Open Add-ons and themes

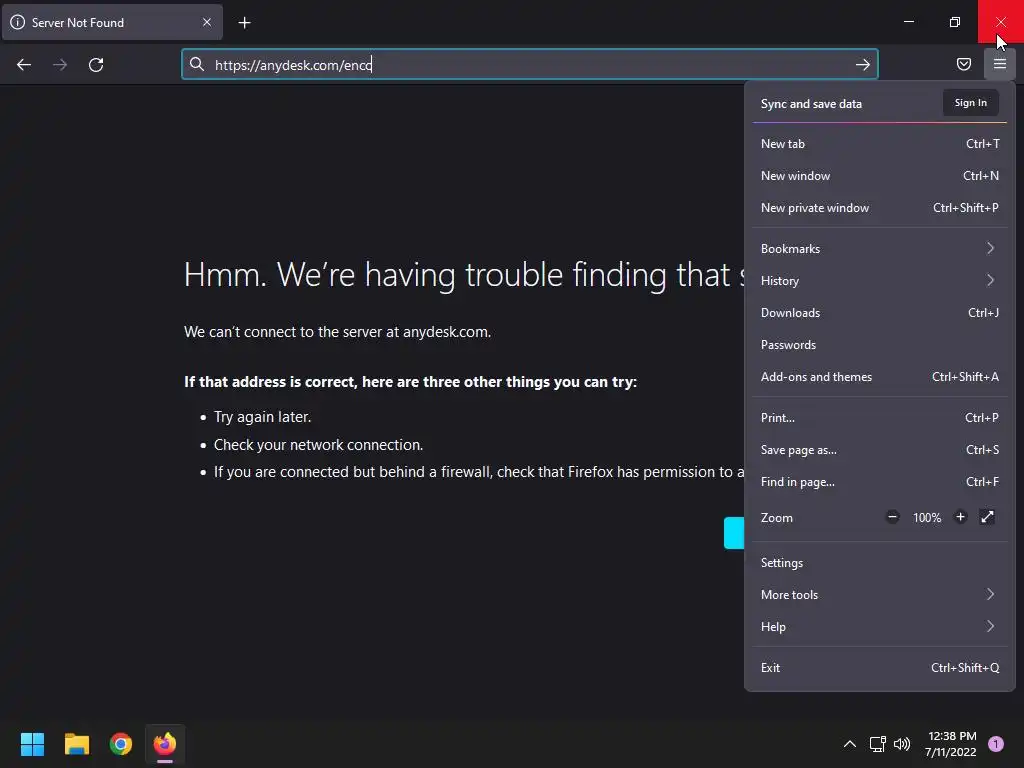coord(880,377)
